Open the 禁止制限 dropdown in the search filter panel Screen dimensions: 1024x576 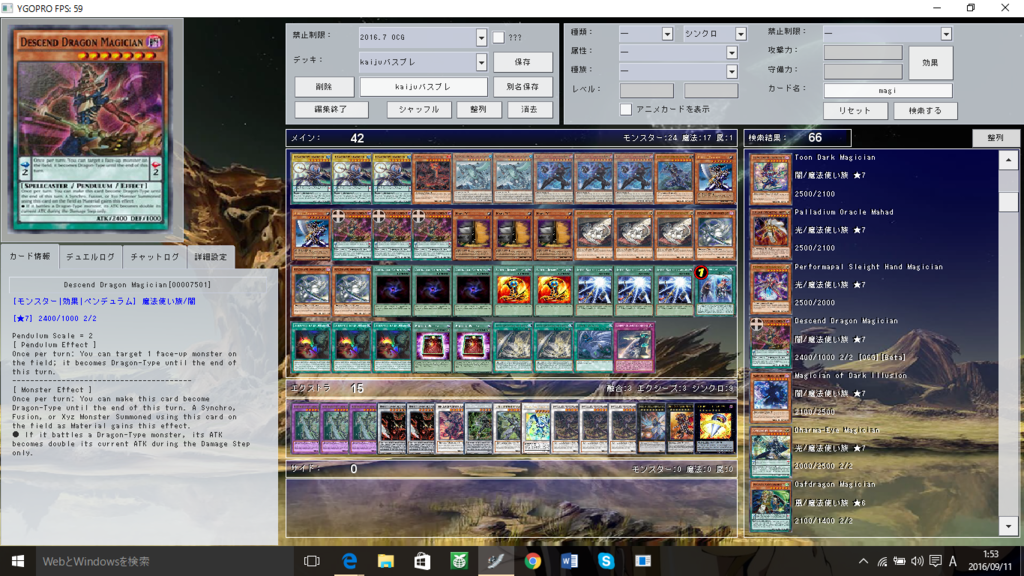pos(888,33)
